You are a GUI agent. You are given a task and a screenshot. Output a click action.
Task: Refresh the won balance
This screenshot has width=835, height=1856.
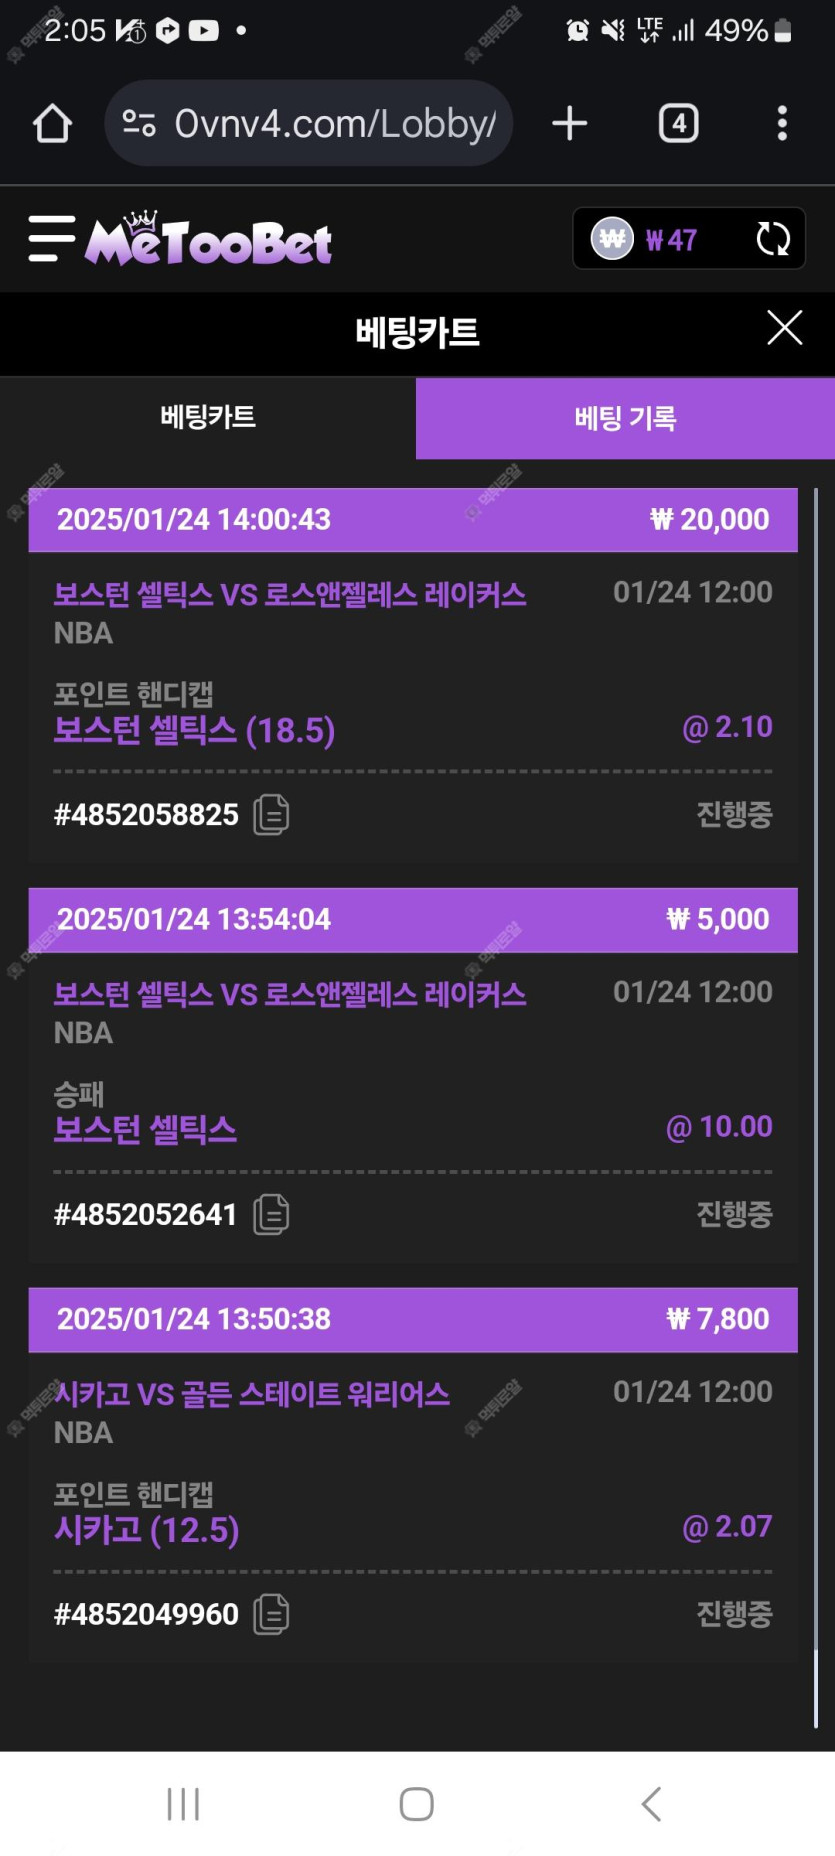tap(773, 239)
